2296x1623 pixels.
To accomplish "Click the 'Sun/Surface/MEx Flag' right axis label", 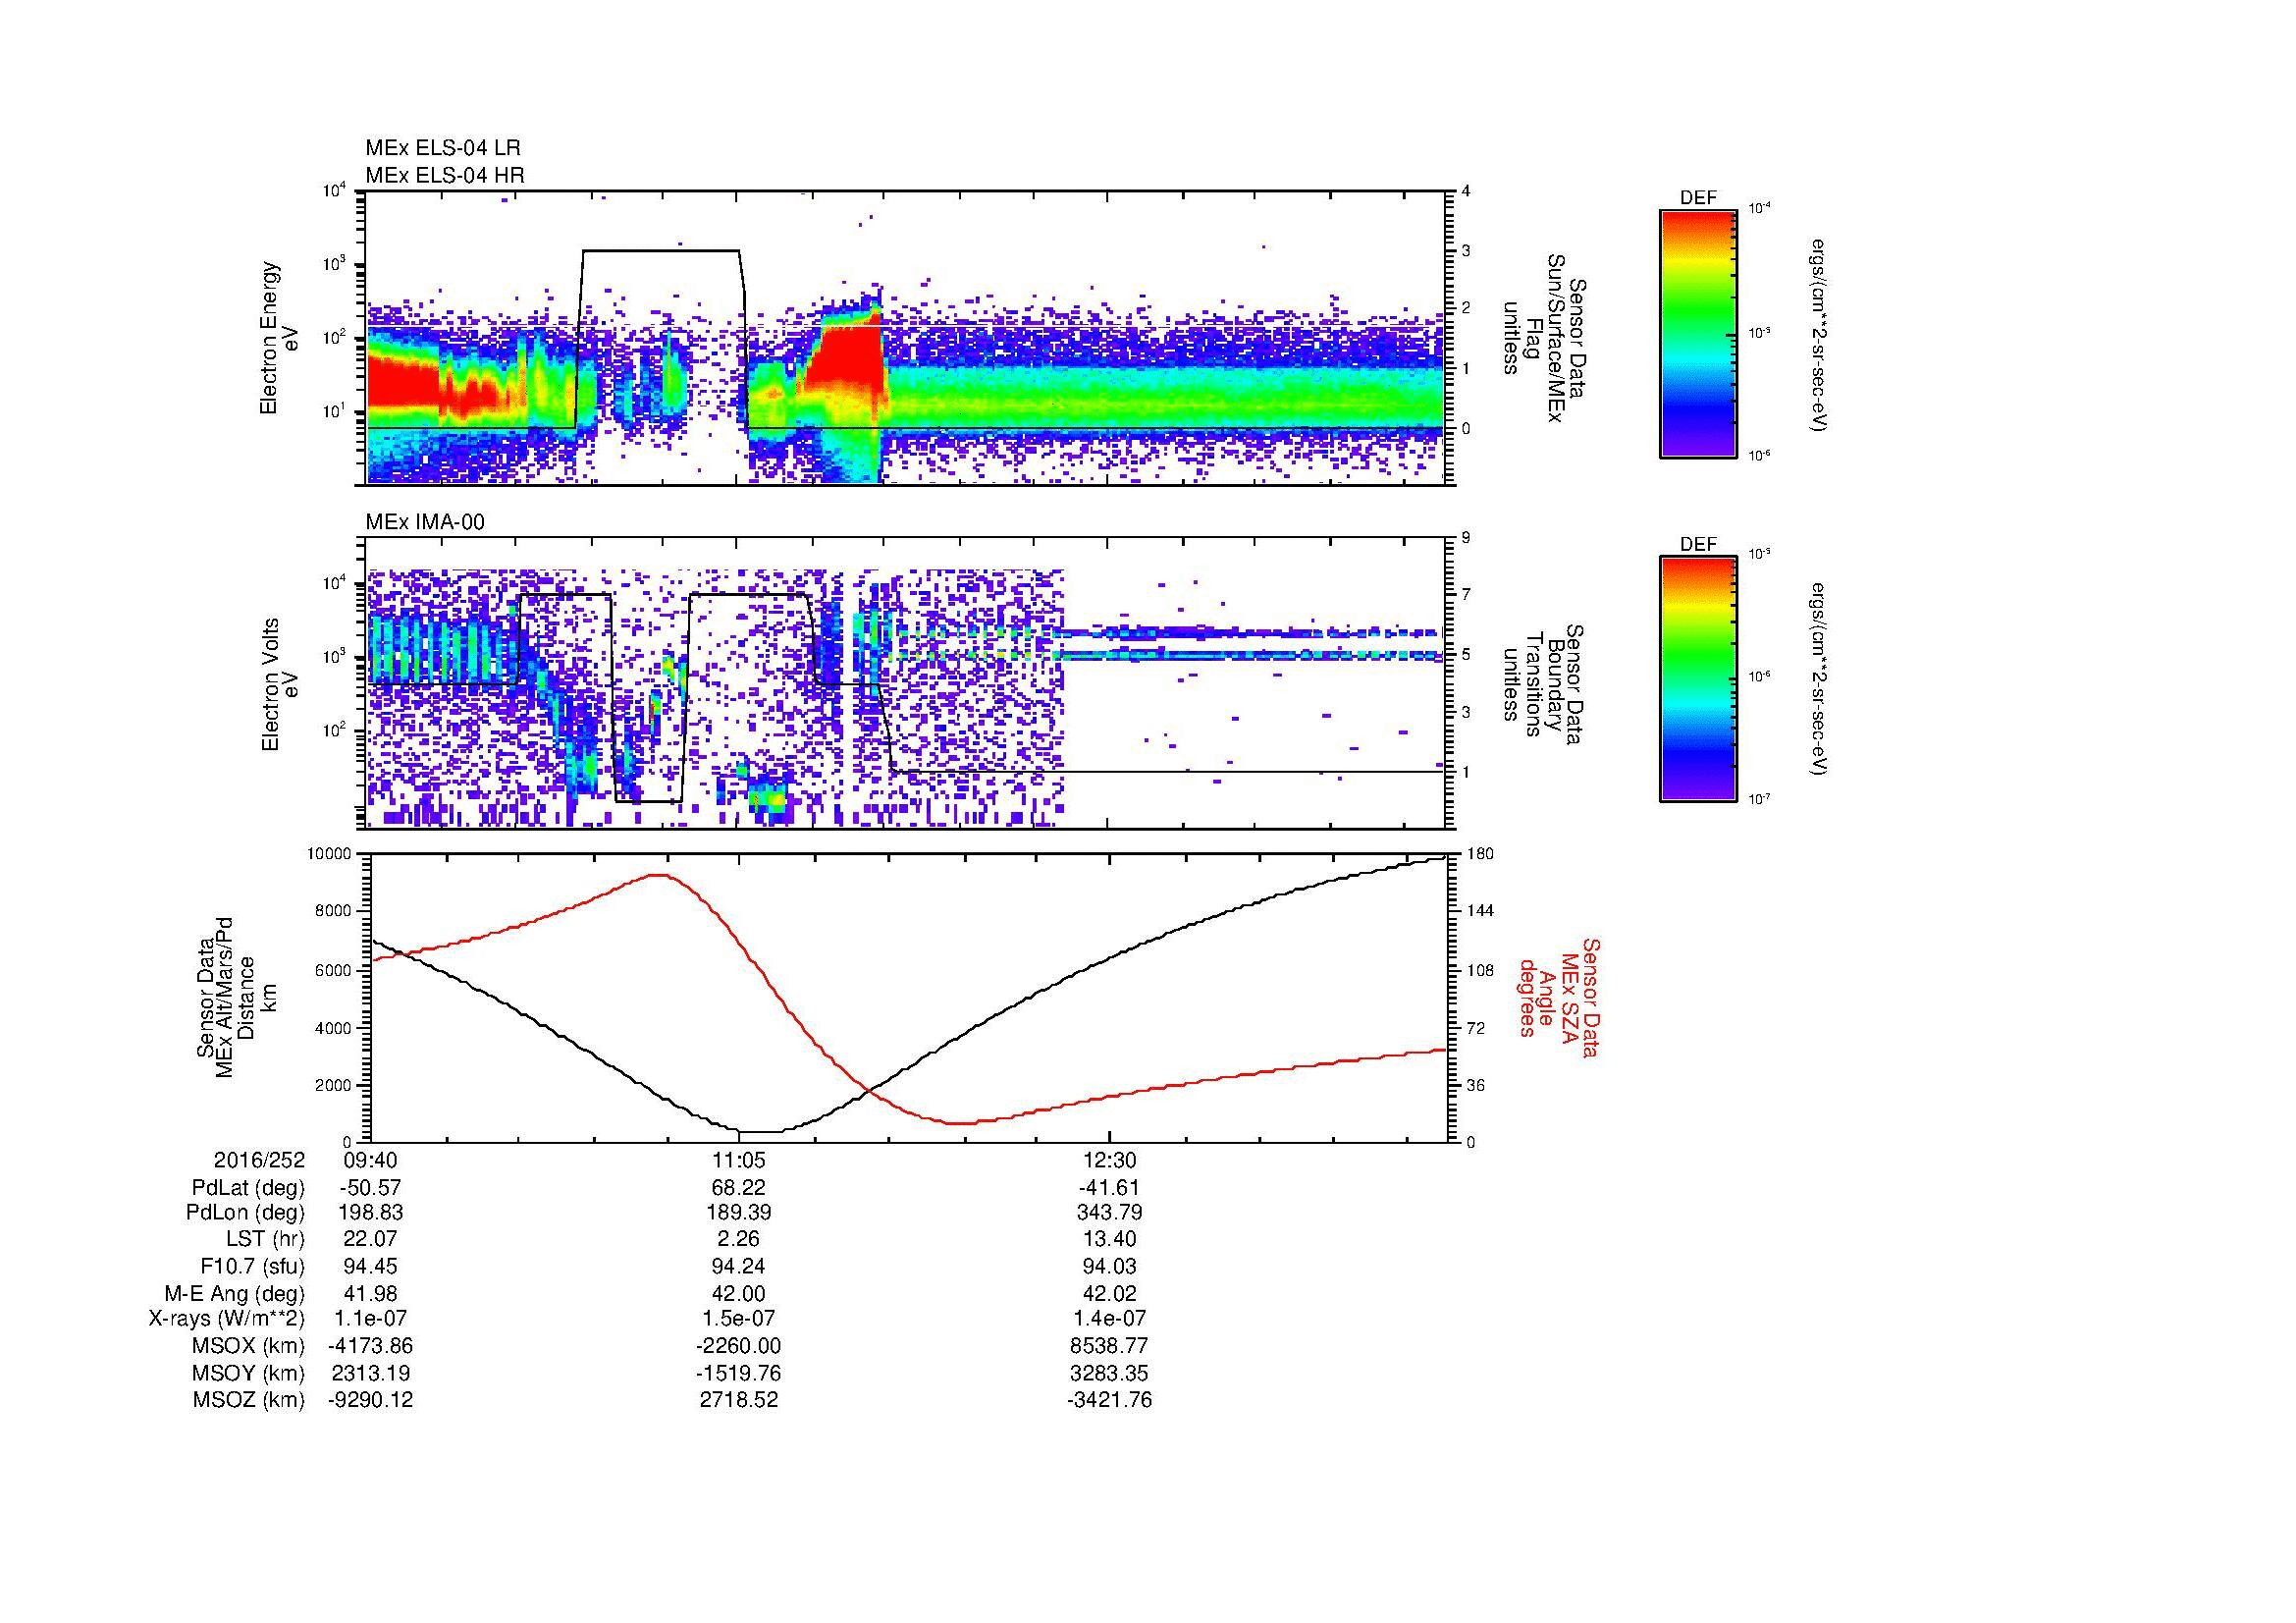I will [x=1543, y=338].
